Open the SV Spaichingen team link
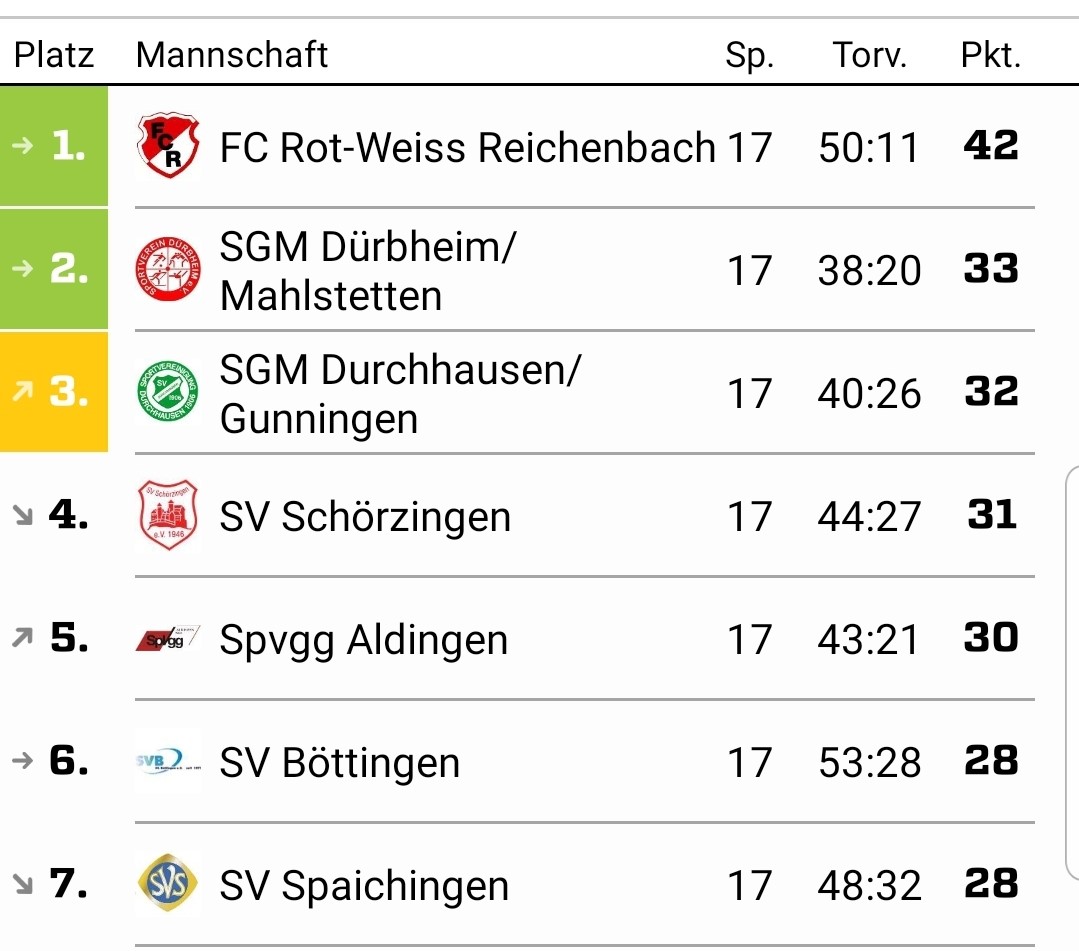The width and height of the screenshot is (1079, 951). point(364,887)
